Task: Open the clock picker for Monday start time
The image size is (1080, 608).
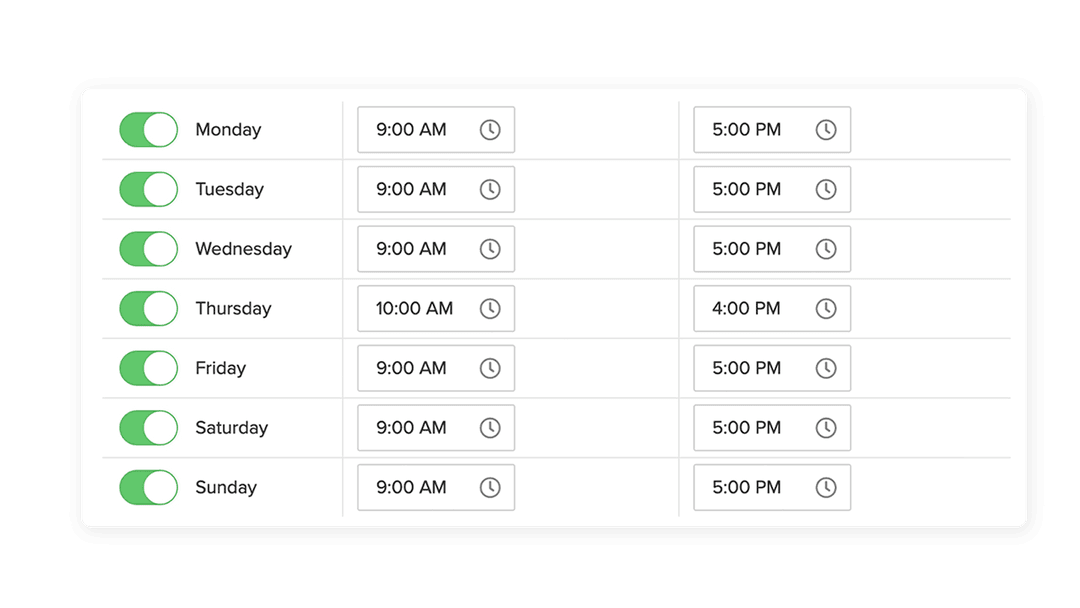Action: [490, 129]
